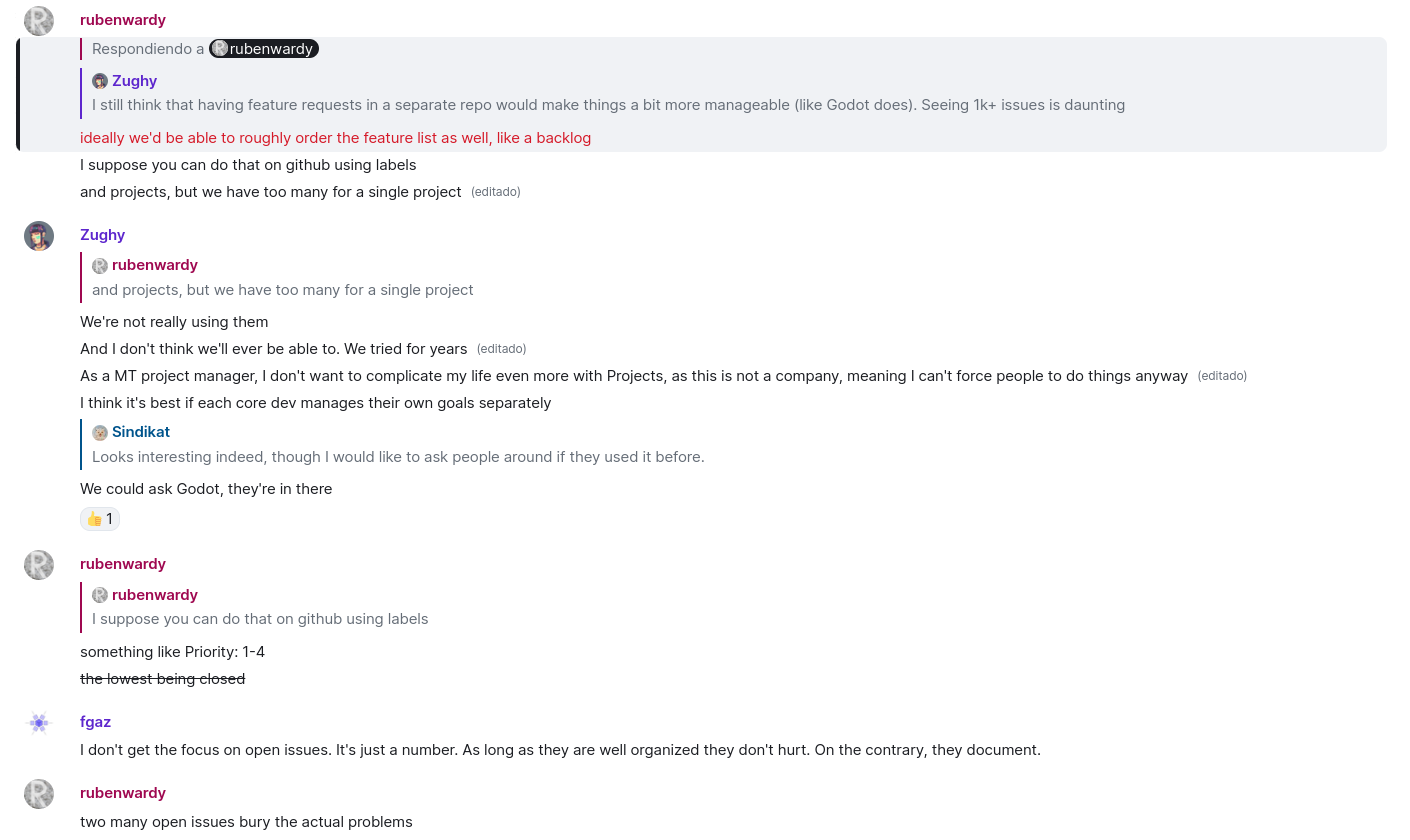Click small rubenwardy avatar quoting 'and projects, but'
The width and height of the screenshot is (1410, 840).
tap(100, 266)
